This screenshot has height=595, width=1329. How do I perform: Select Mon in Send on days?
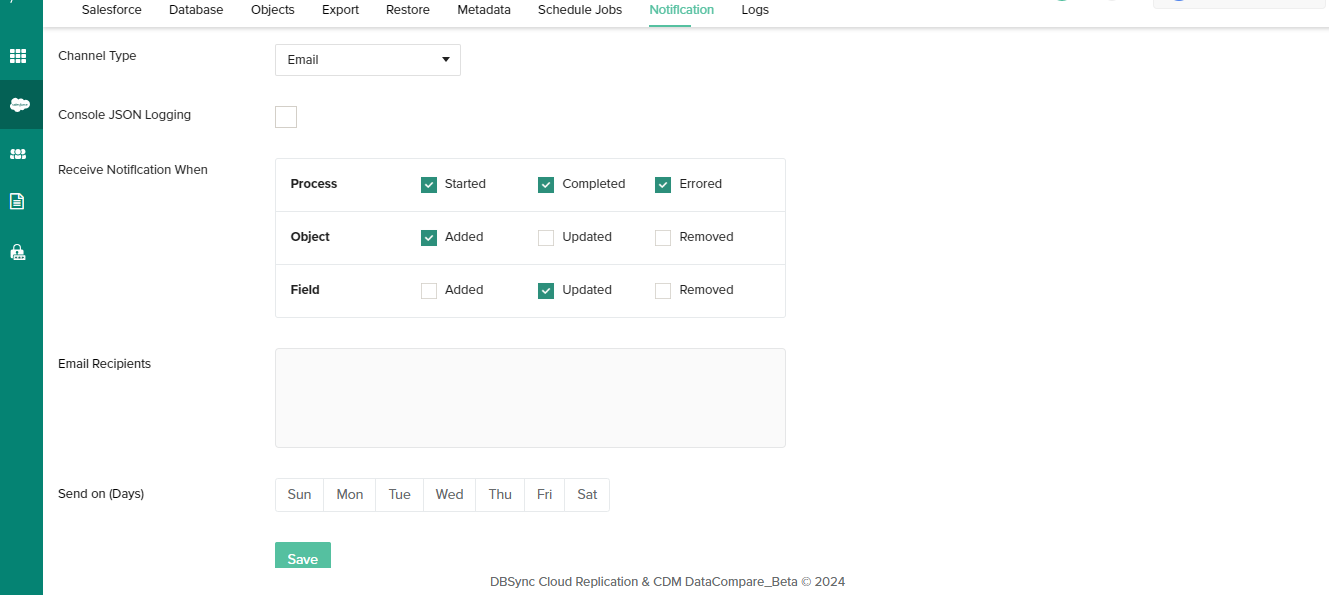[350, 495]
